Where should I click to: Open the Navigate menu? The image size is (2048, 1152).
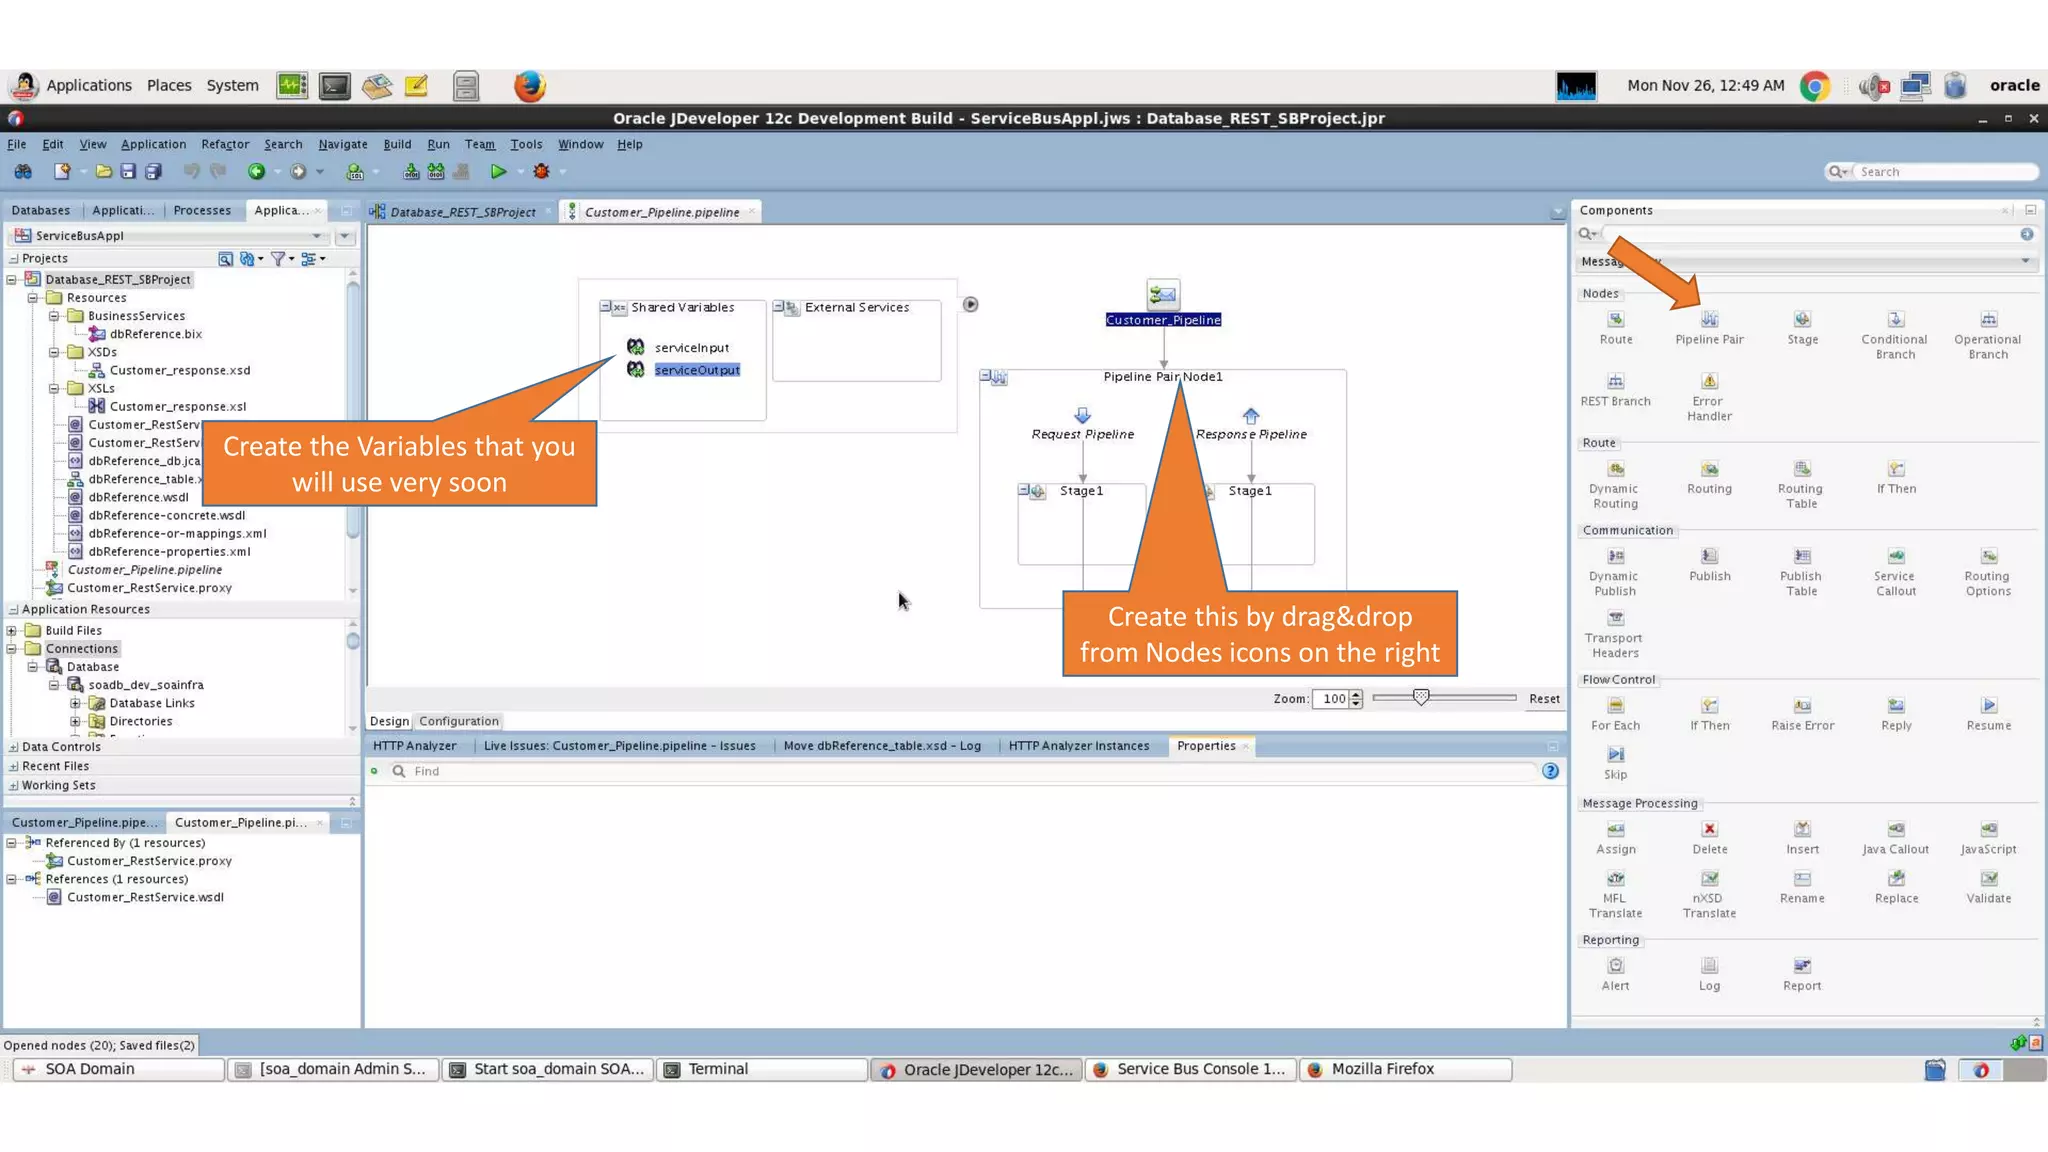click(x=343, y=144)
